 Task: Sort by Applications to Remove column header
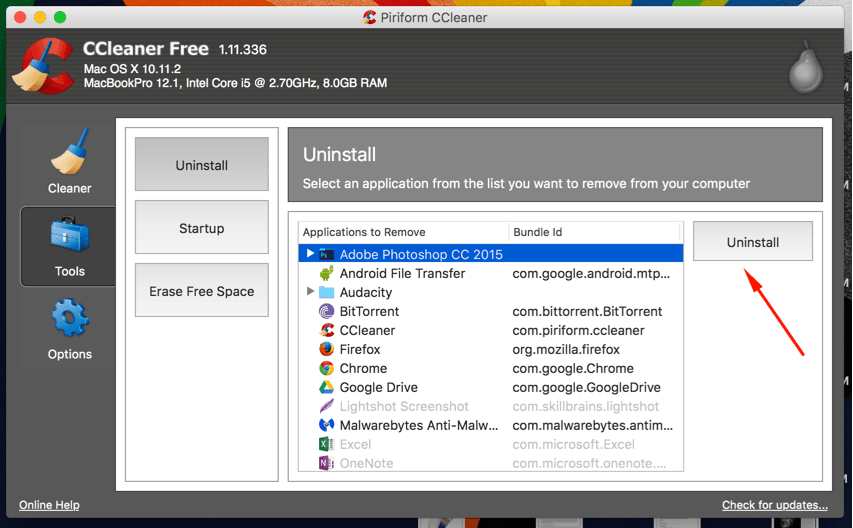coord(403,232)
